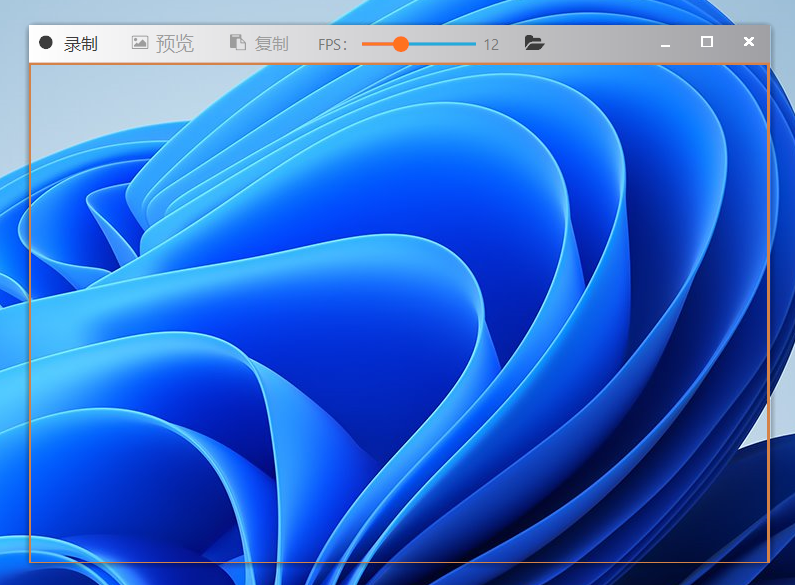The width and height of the screenshot is (795, 585).
Task: Click the bottom edge of orange capture frame
Action: pyautogui.click(x=399, y=562)
